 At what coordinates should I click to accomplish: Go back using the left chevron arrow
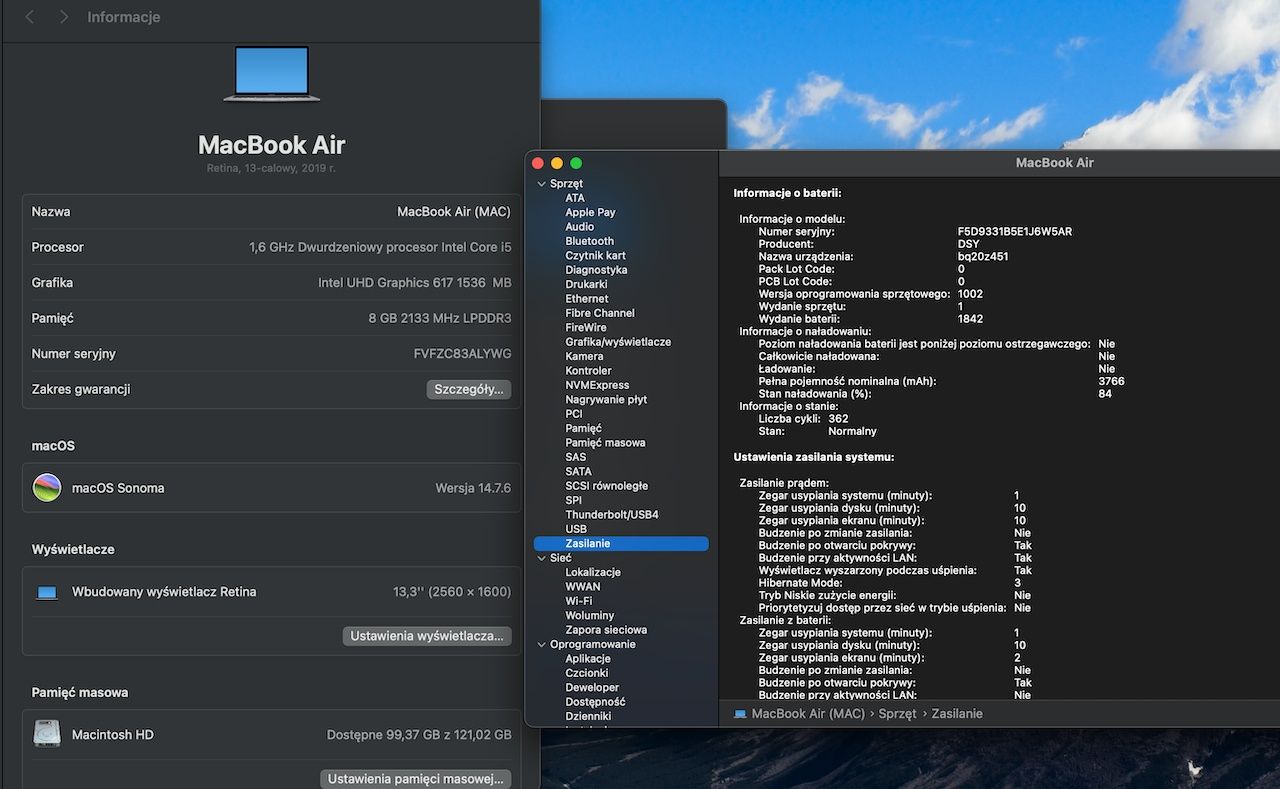[x=29, y=17]
